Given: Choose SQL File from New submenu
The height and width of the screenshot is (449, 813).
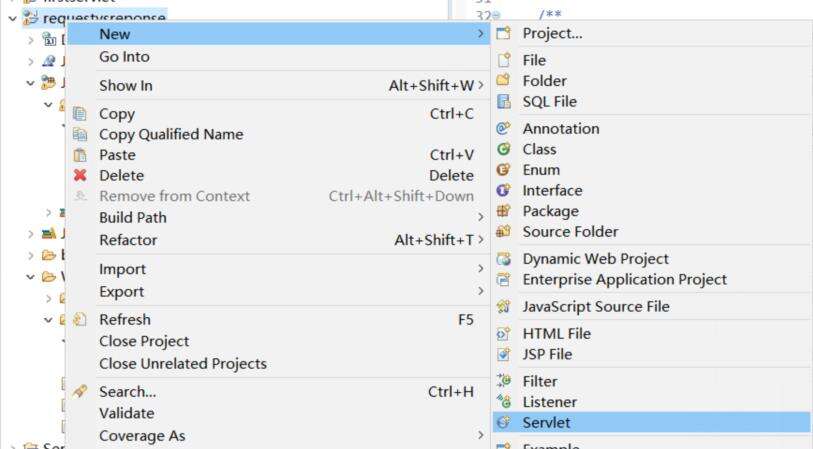Looking at the screenshot, I should pos(549,101).
